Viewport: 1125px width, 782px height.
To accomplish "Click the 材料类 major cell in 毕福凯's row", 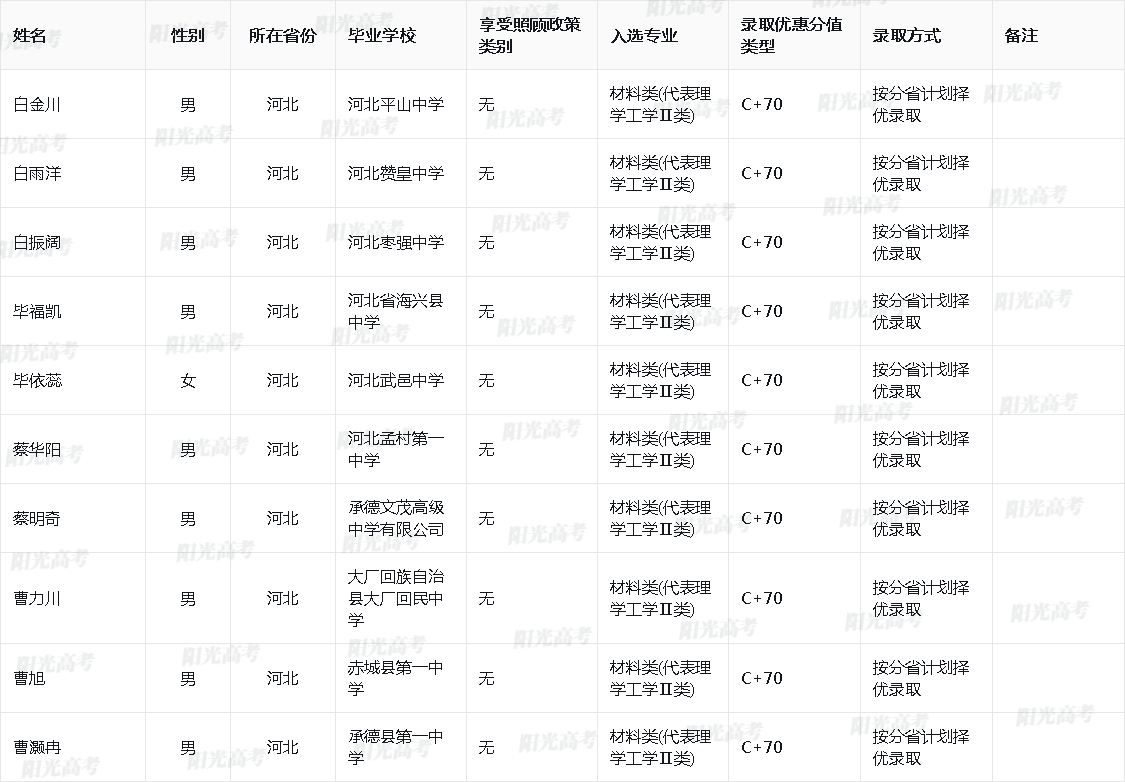I will click(661, 311).
